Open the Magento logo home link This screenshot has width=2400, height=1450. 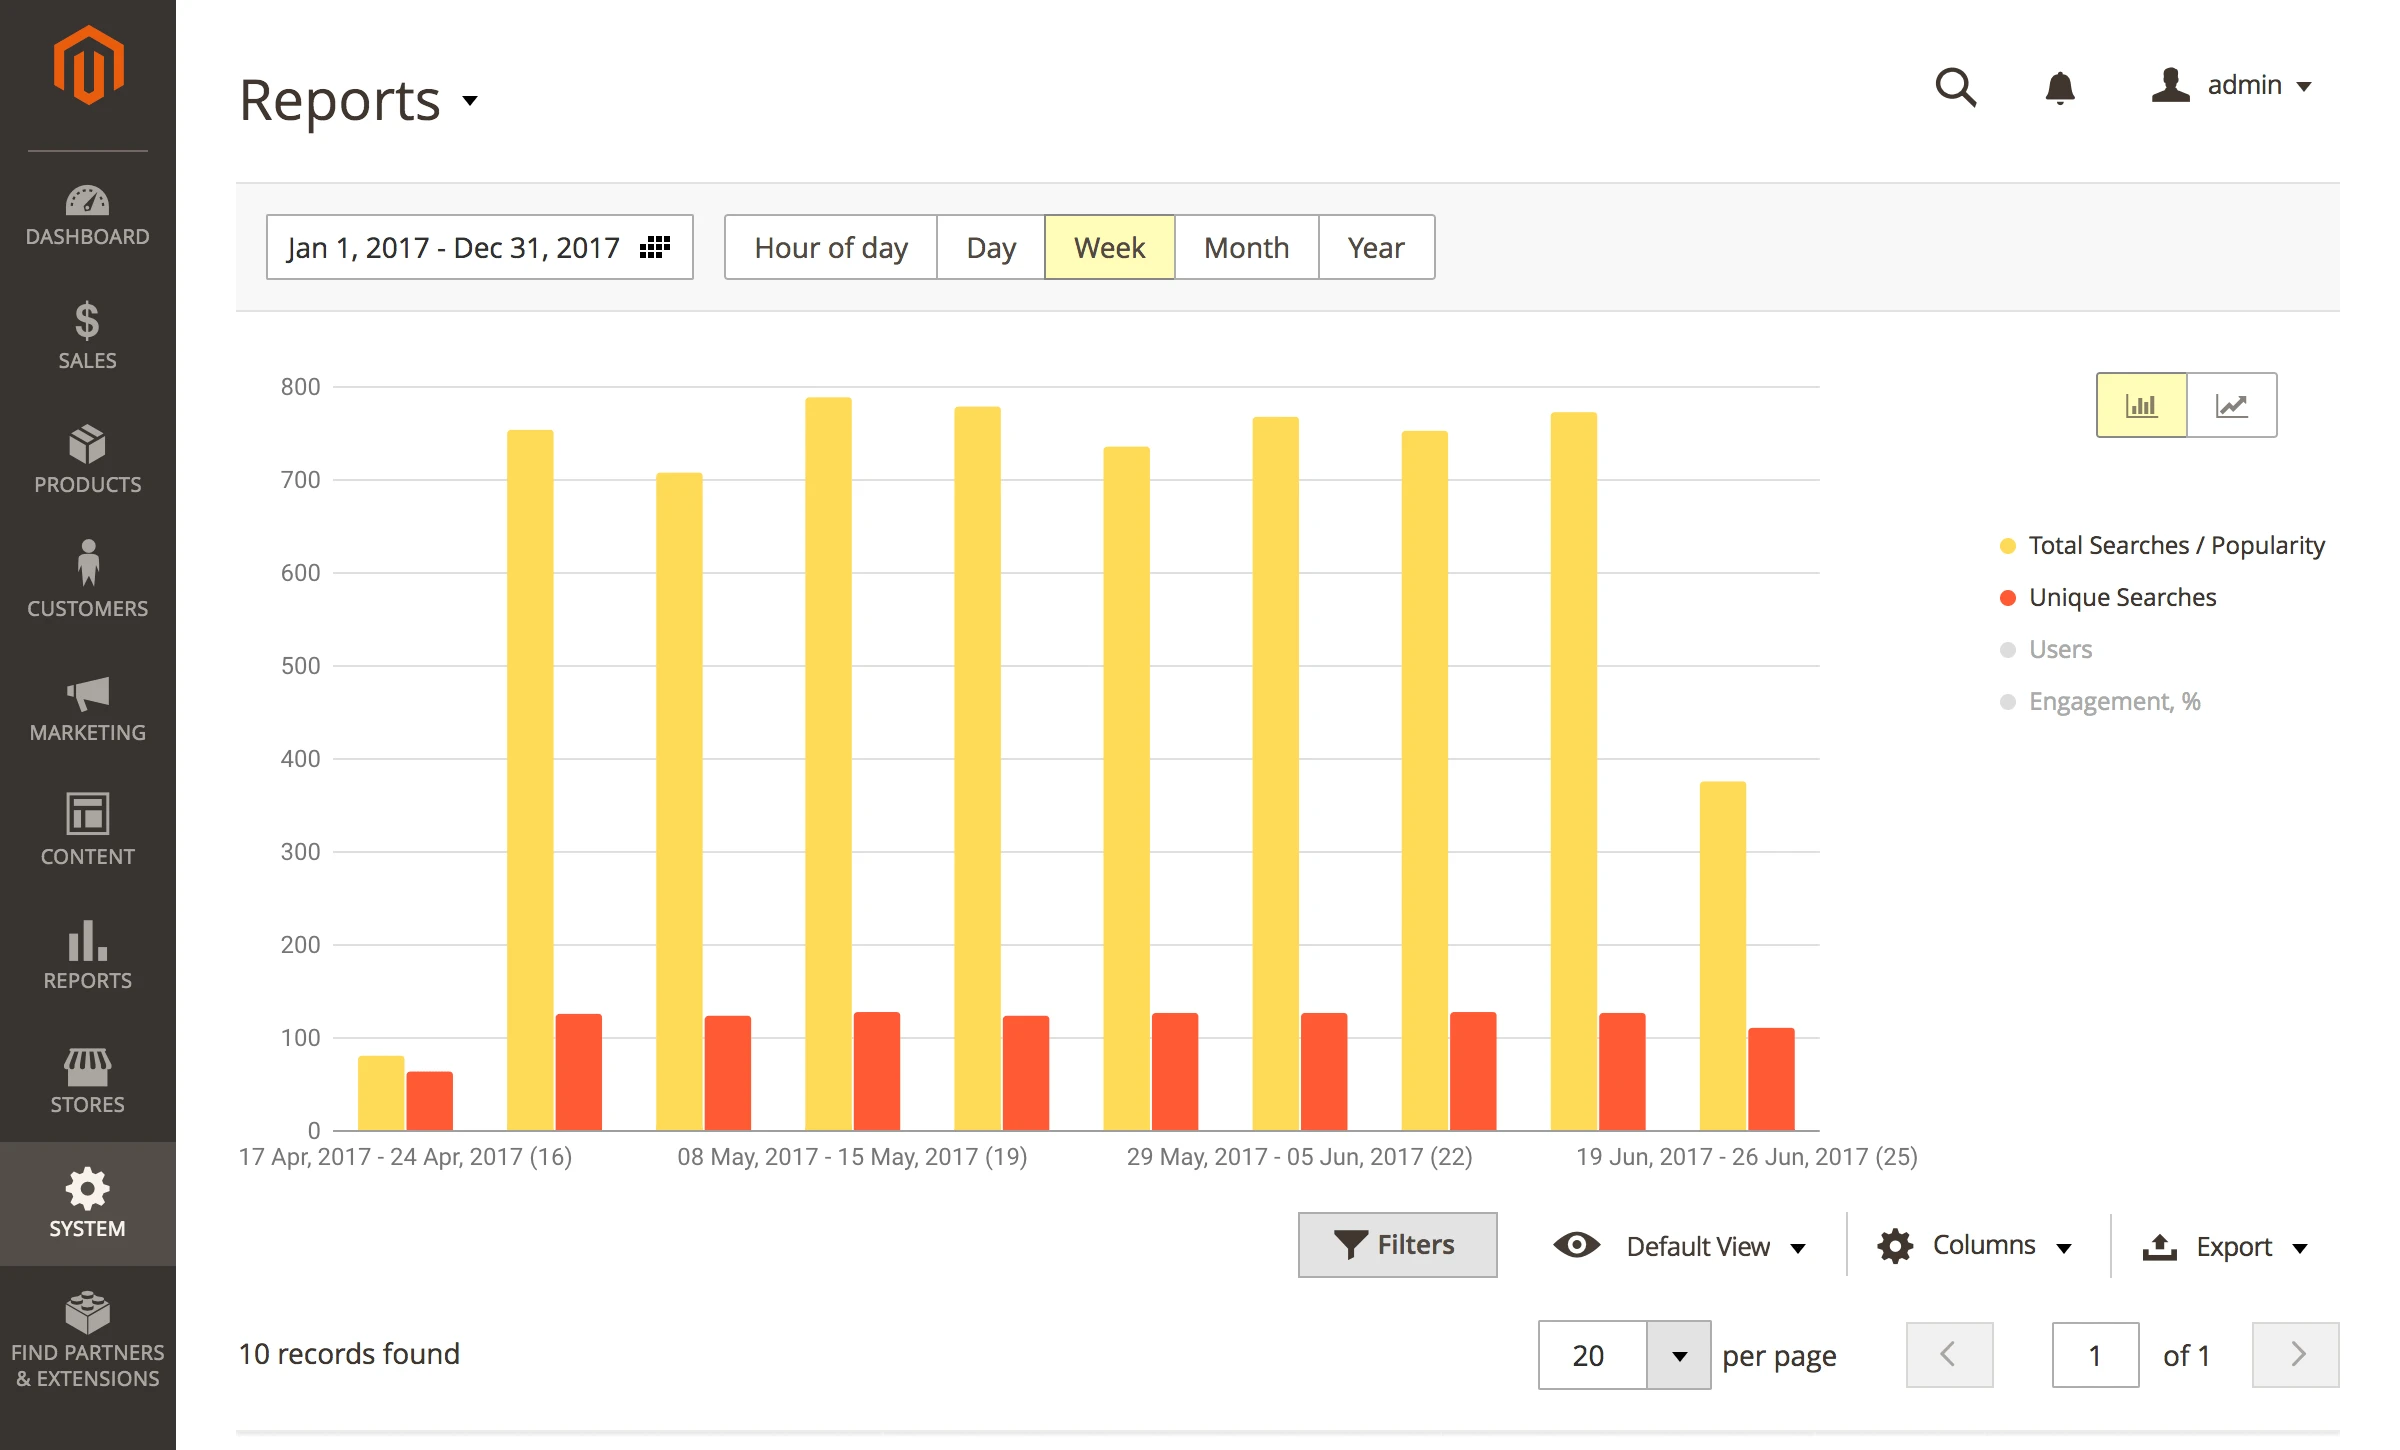pyautogui.click(x=88, y=67)
